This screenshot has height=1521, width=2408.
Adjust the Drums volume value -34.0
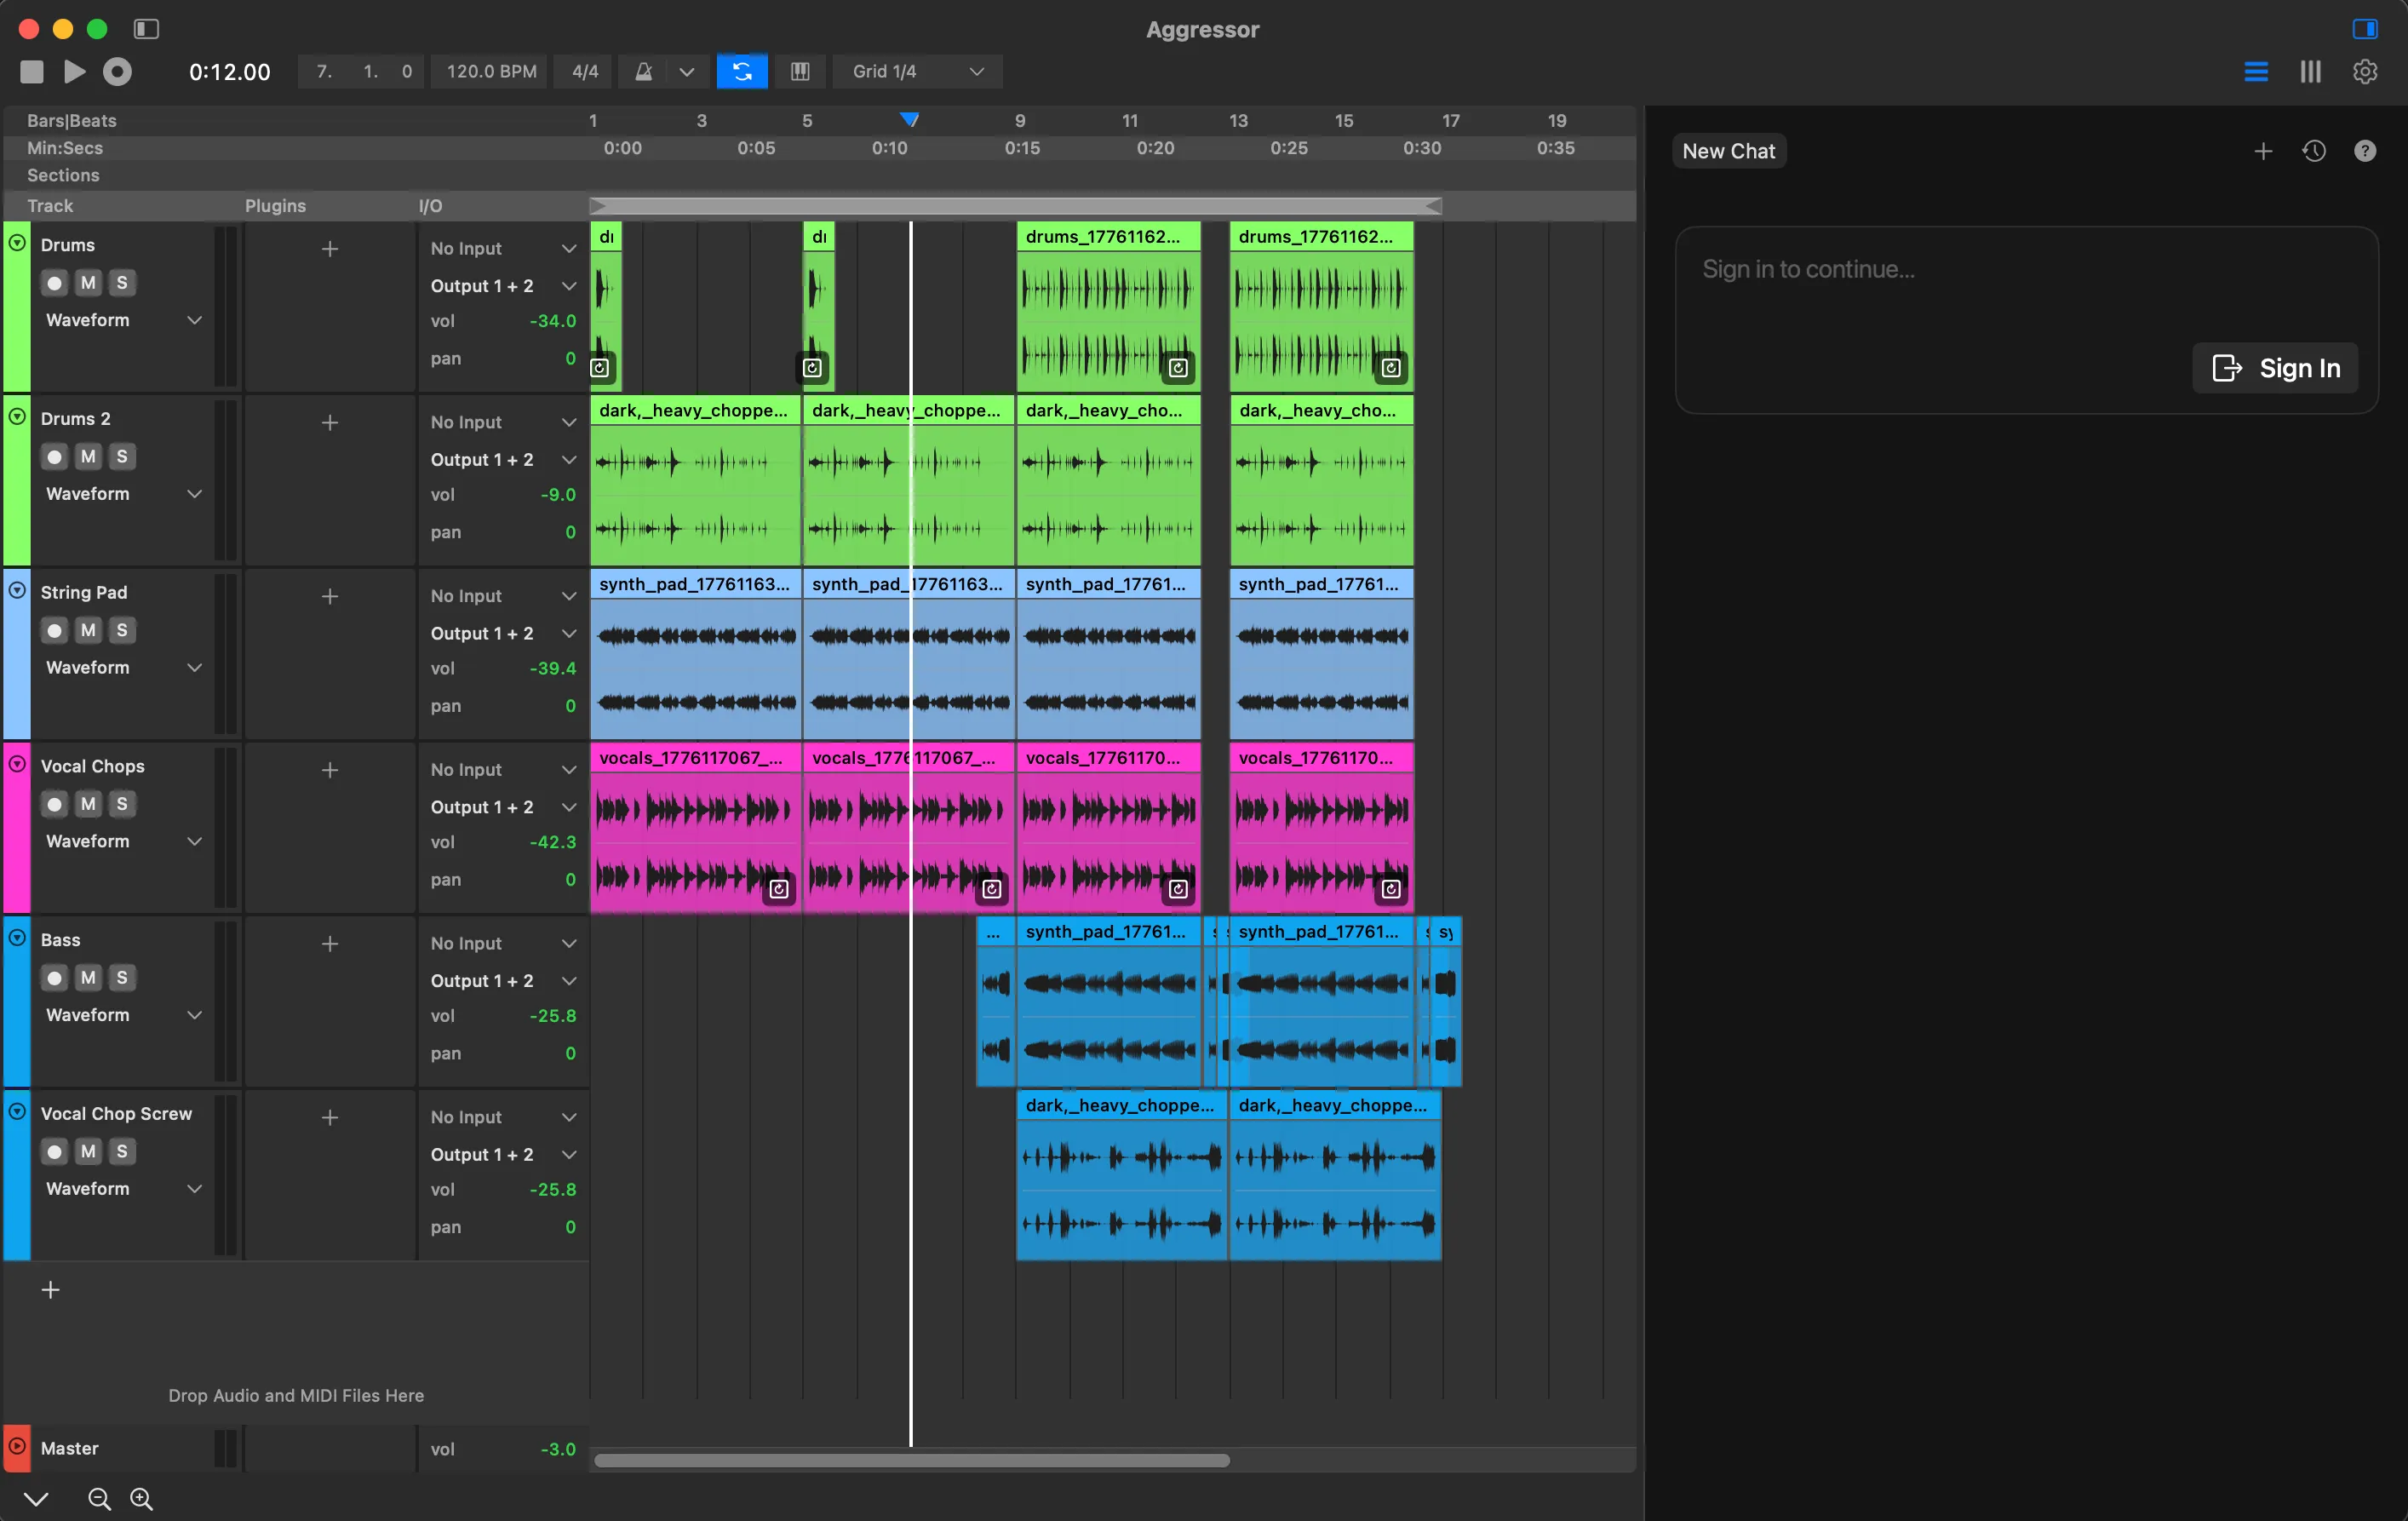[553, 321]
